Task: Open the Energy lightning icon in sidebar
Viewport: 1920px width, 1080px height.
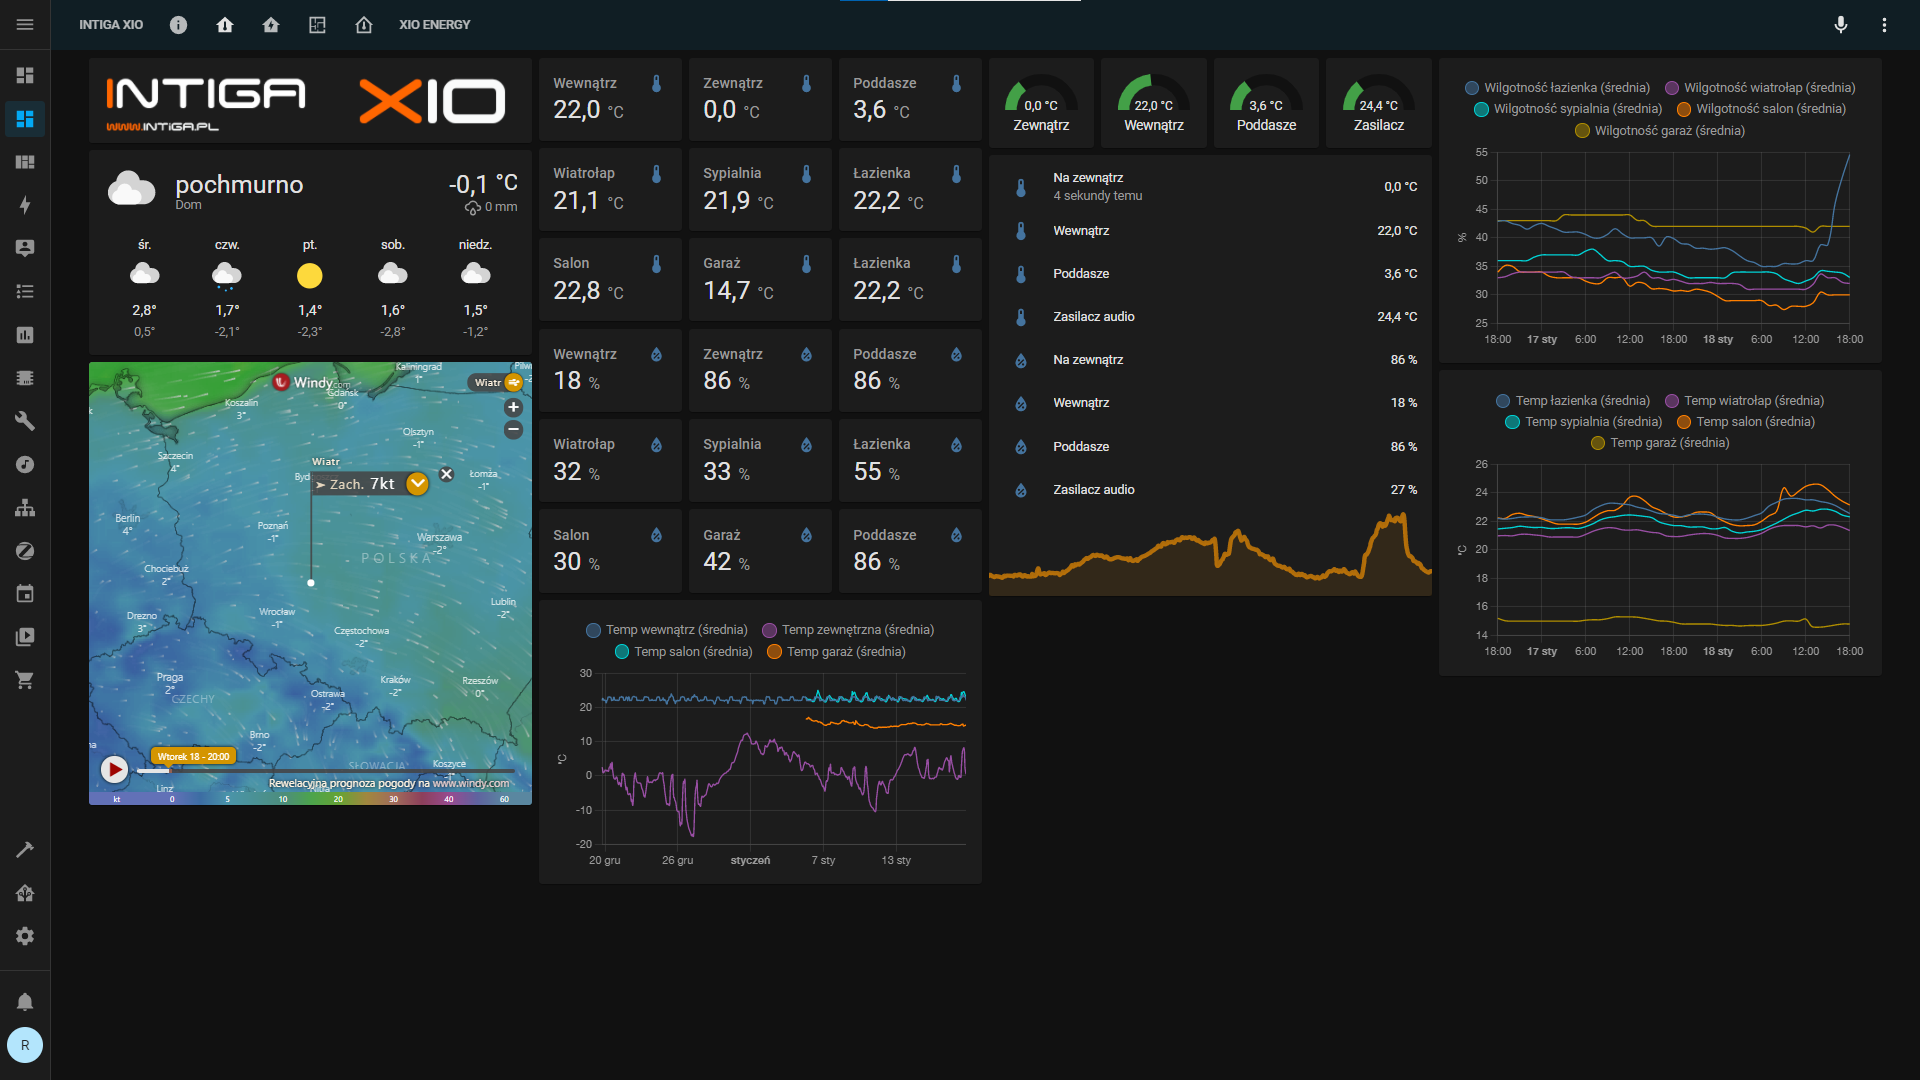Action: 25,205
